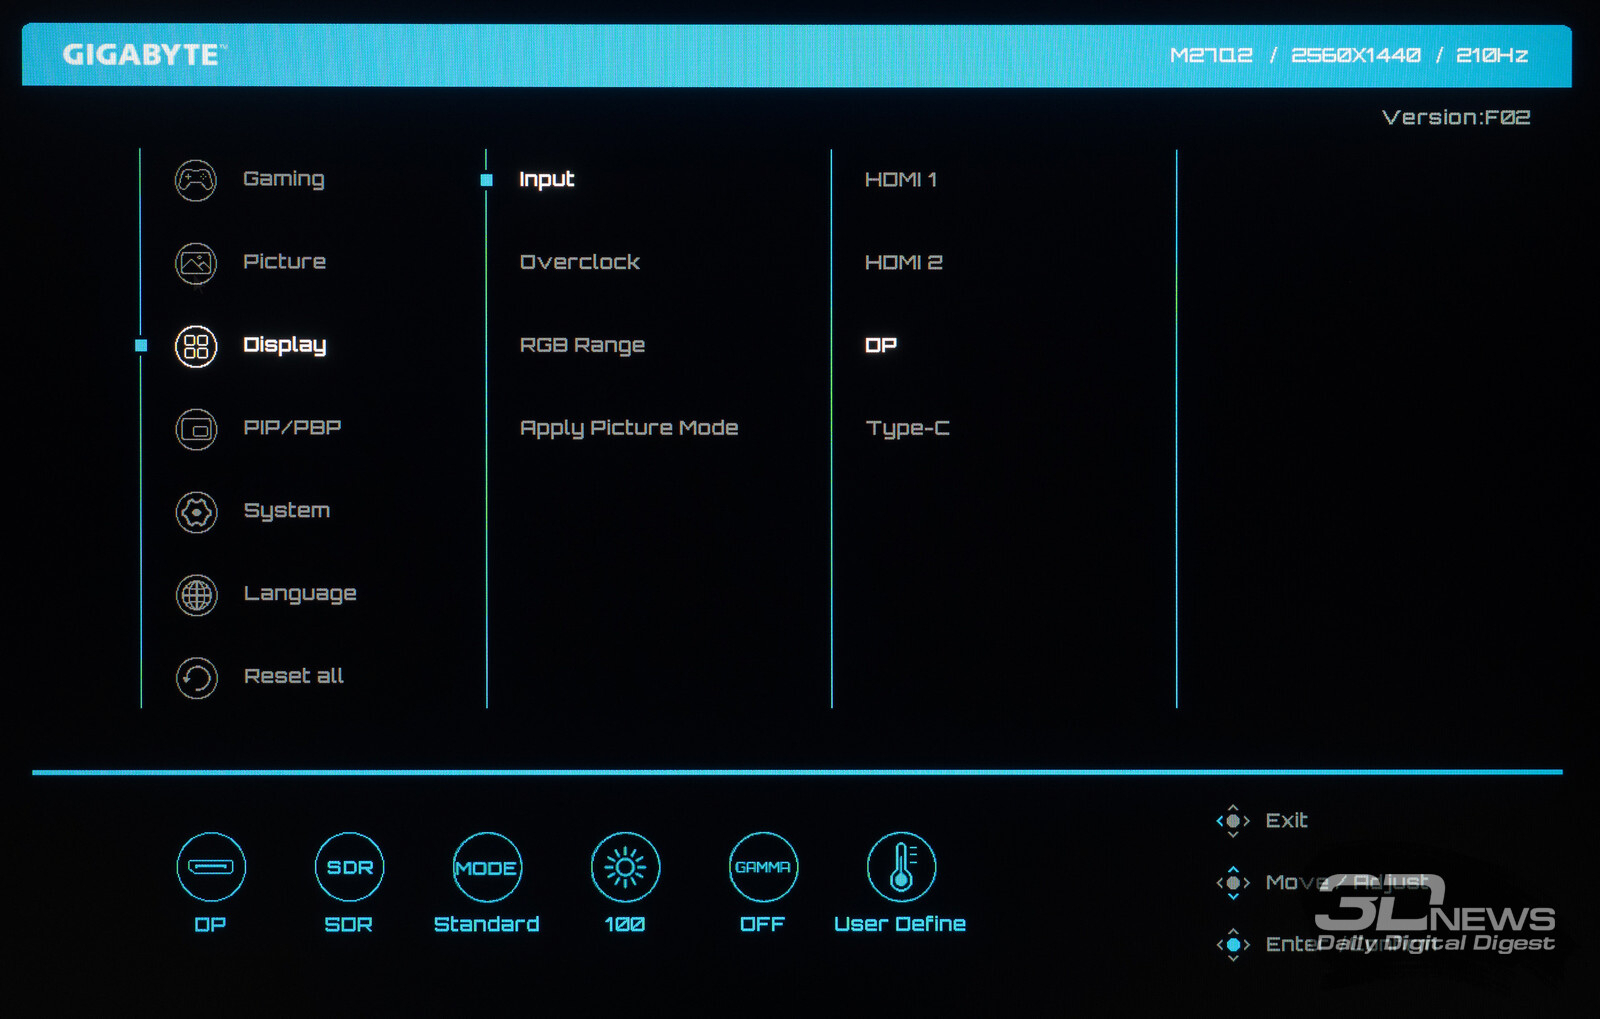Click the Display grid icon
The height and width of the screenshot is (1019, 1600).
coord(196,347)
